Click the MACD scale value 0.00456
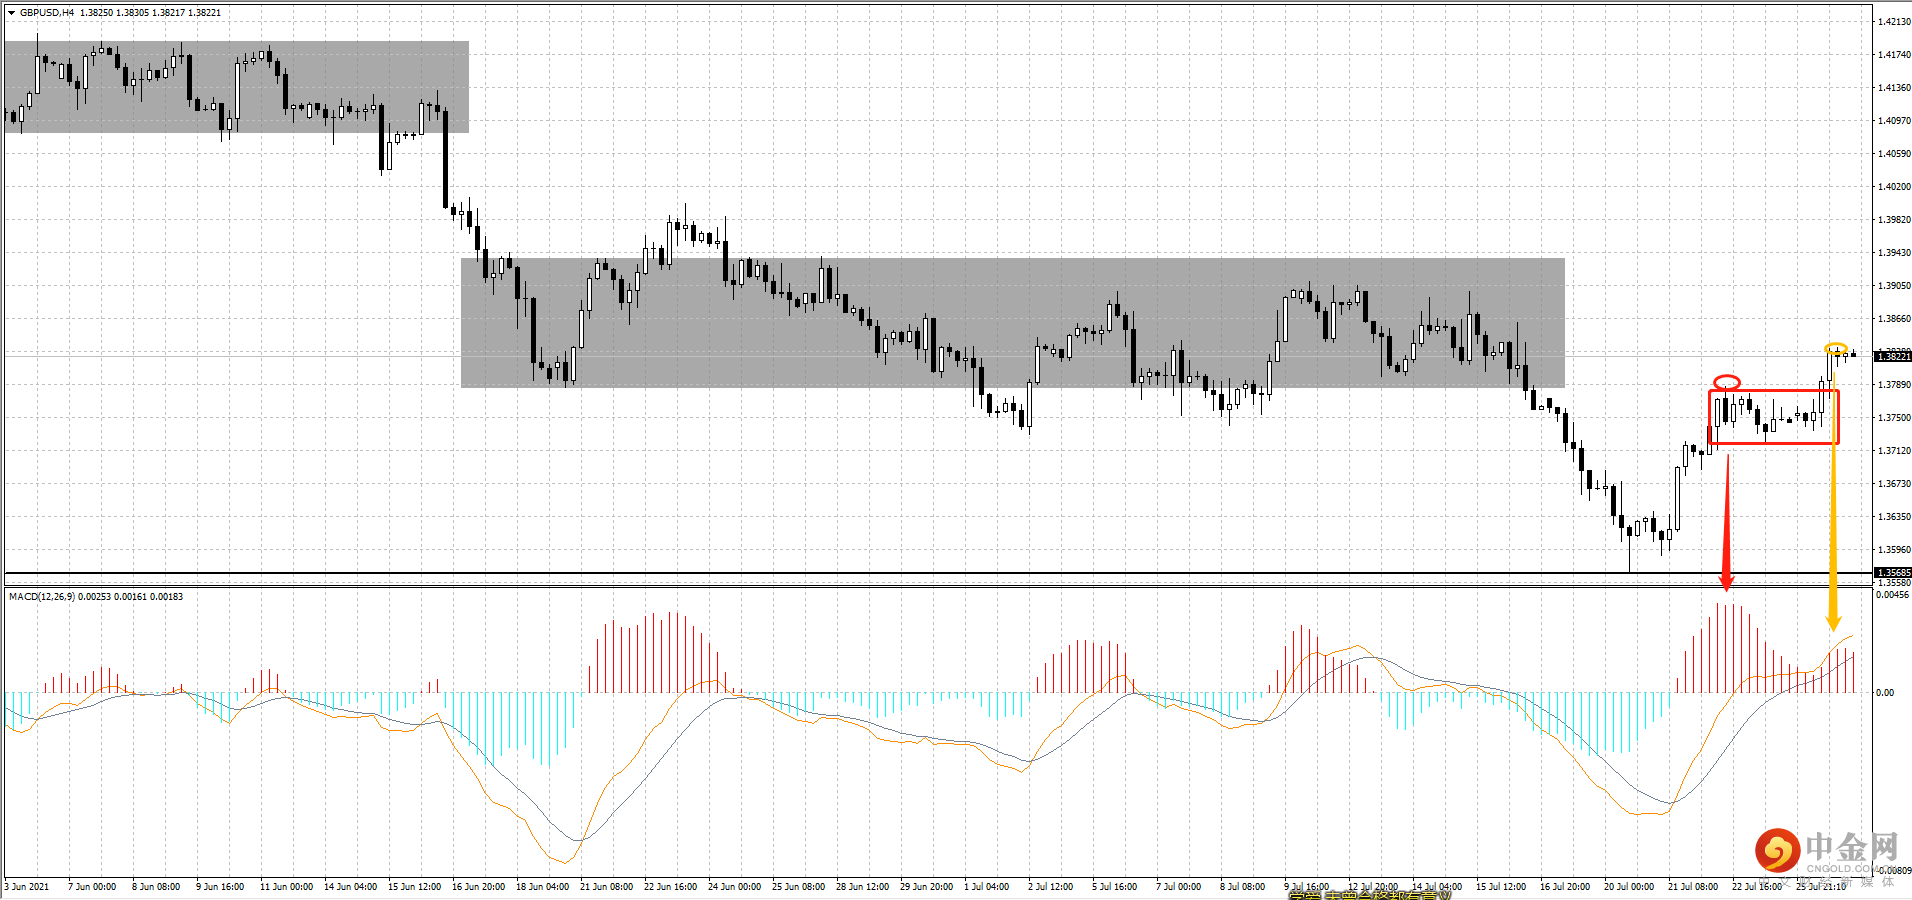Viewport: 1912px width, 900px height. point(1892,595)
